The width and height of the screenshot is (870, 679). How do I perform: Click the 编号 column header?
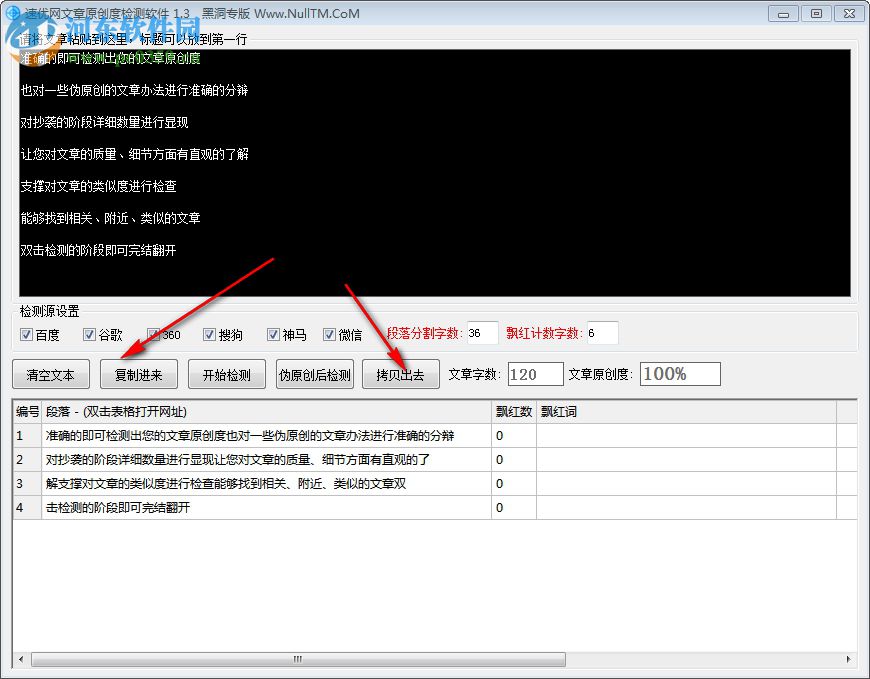pyautogui.click(x=27, y=412)
